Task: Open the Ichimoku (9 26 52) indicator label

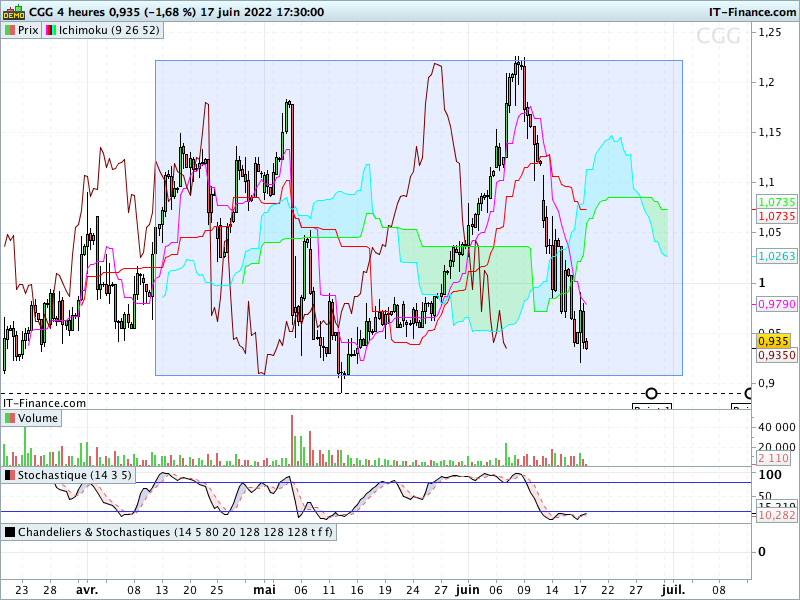Action: [x=109, y=30]
